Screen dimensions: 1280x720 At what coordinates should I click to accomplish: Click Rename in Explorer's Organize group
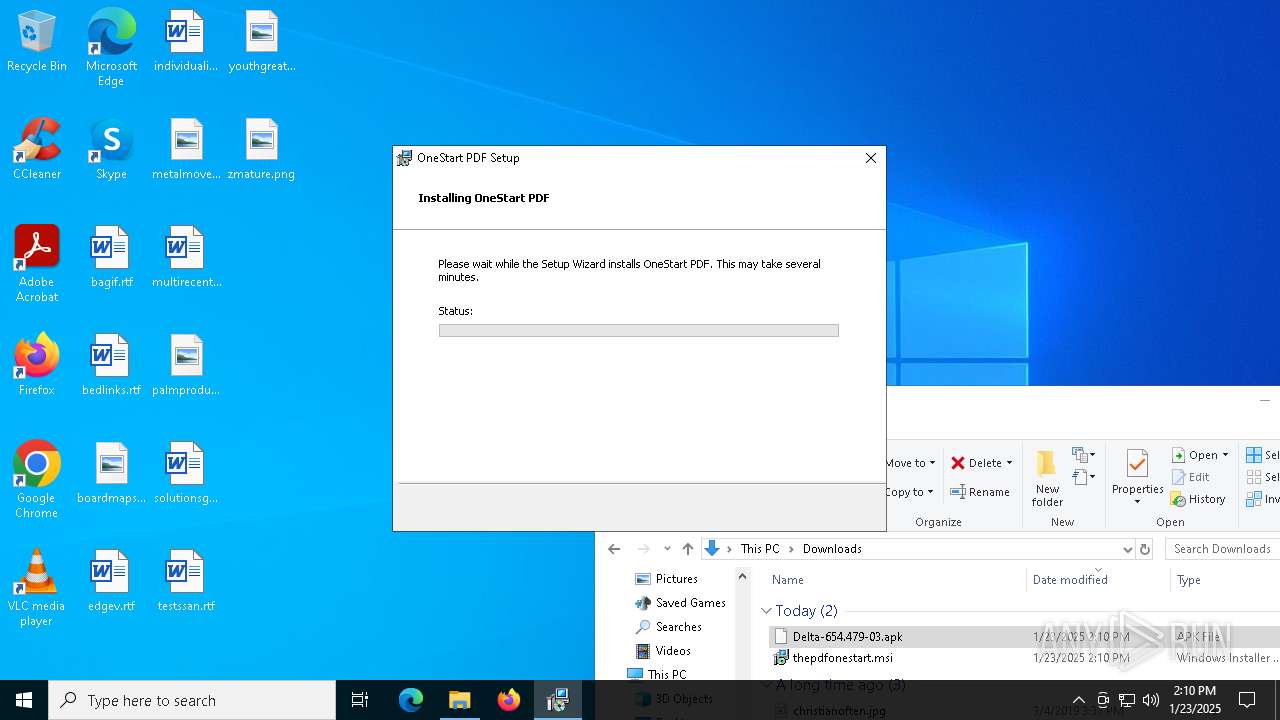(x=979, y=492)
